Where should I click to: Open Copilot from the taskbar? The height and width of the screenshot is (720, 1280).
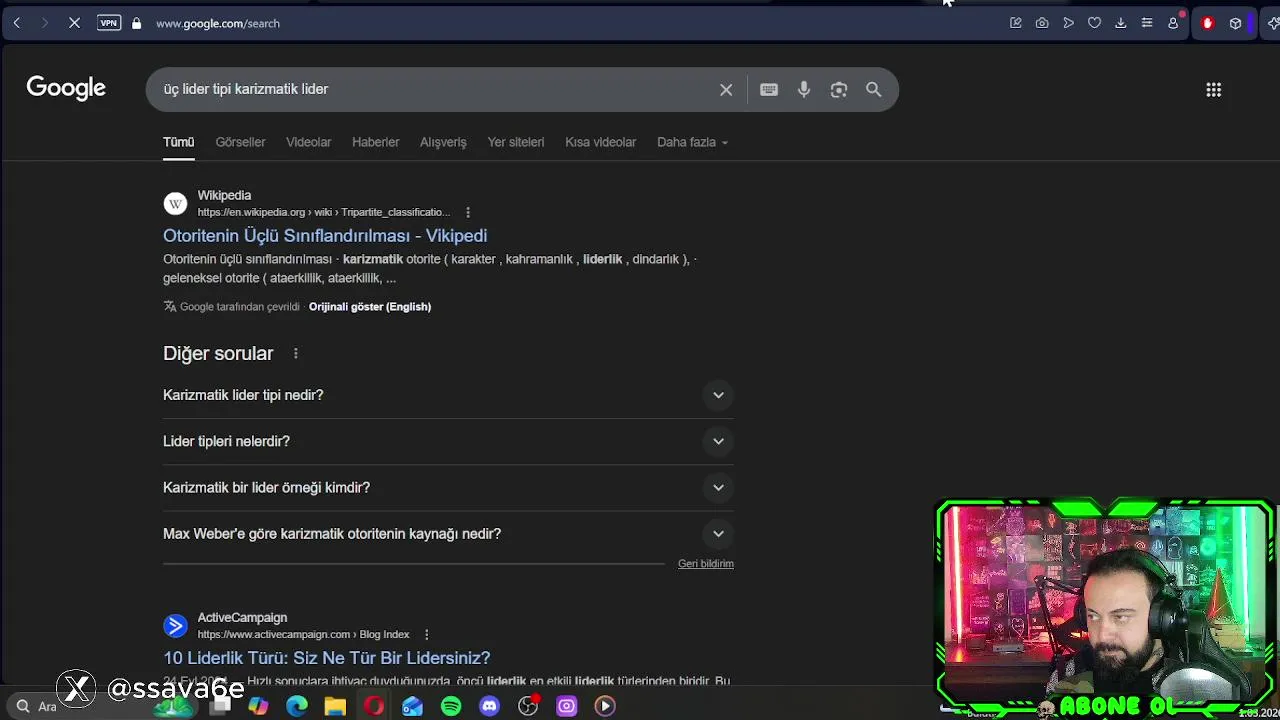point(259,706)
